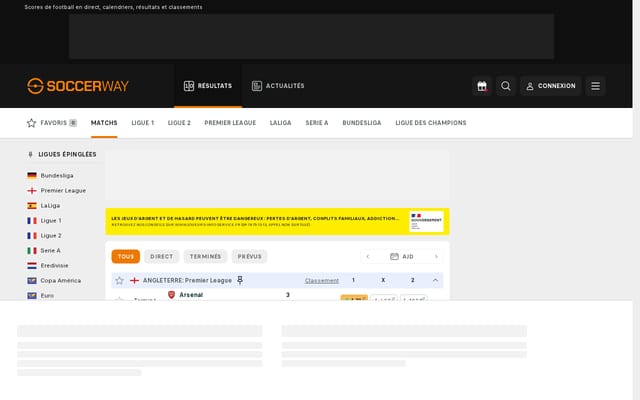Screen dimensions: 640x400
Task: Open the Actualités tab
Action: click(x=278, y=86)
